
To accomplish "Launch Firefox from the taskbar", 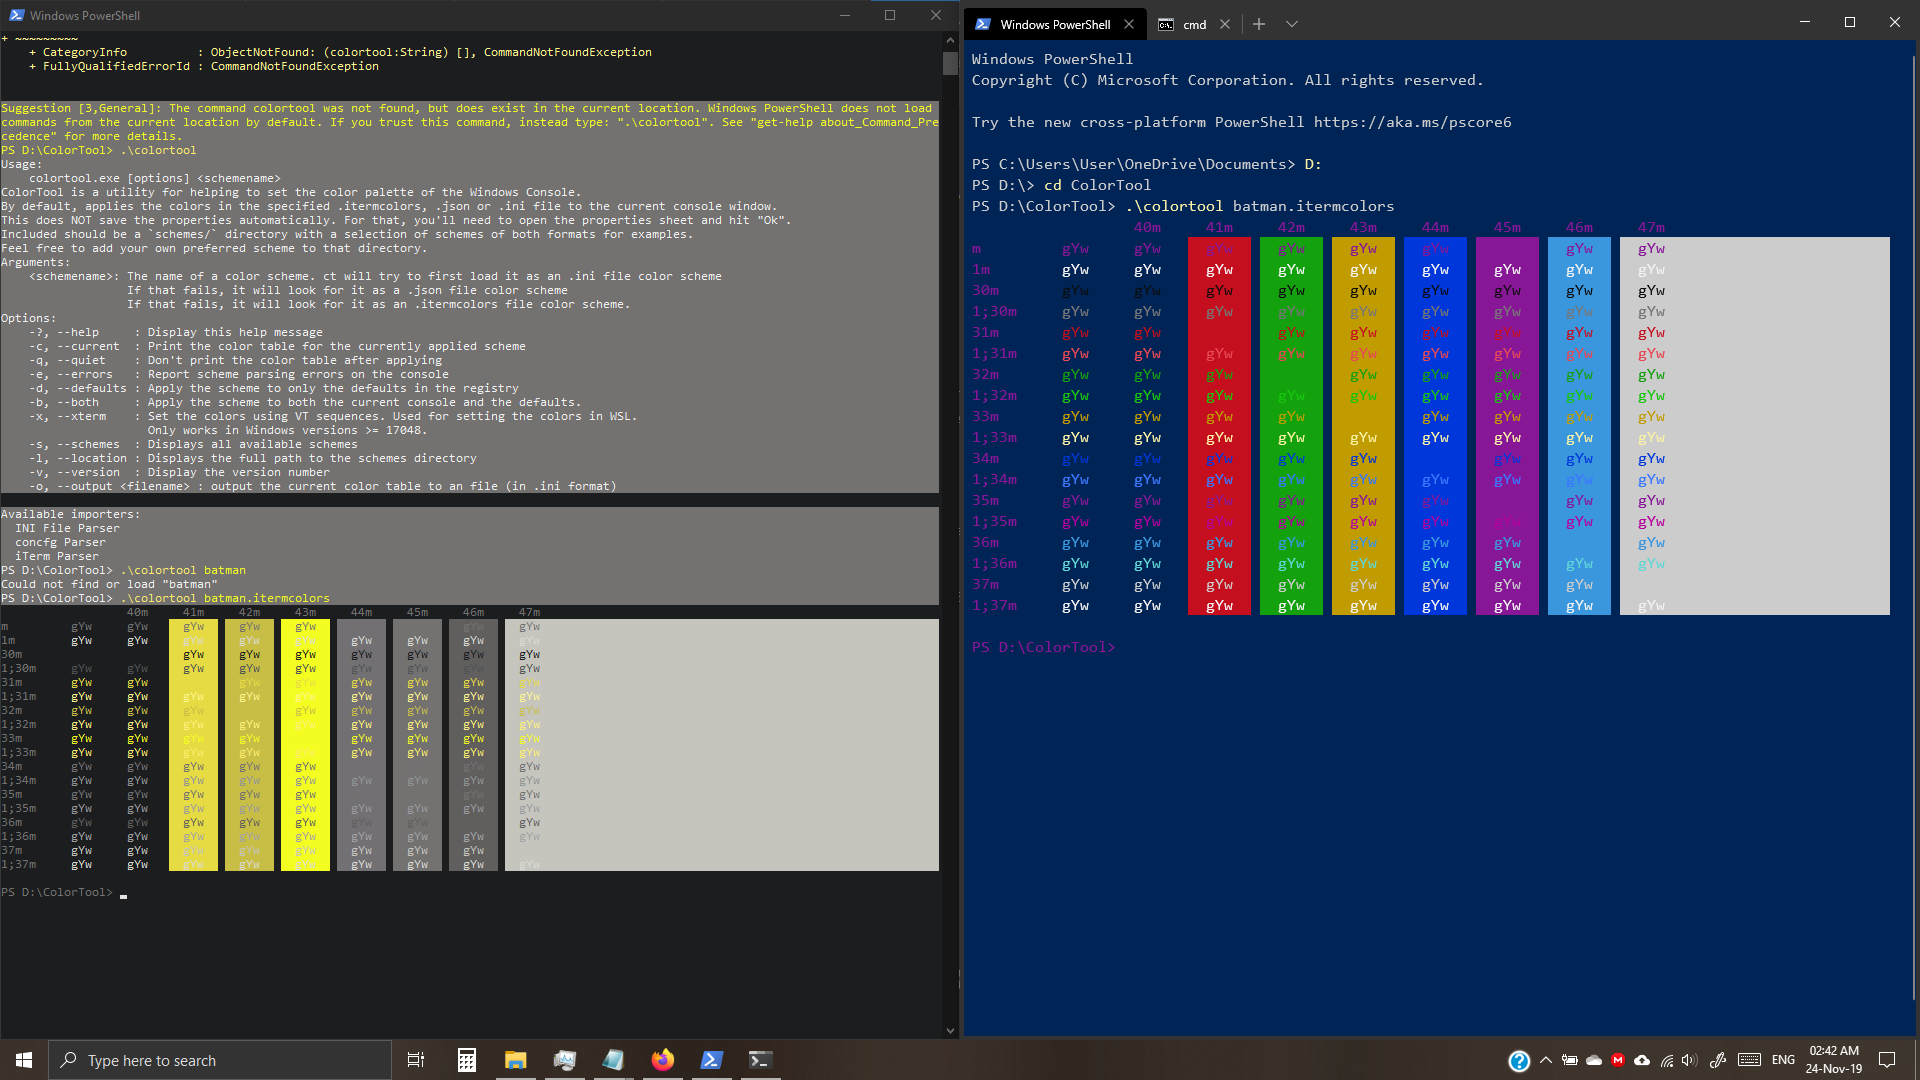I will tap(662, 1060).
